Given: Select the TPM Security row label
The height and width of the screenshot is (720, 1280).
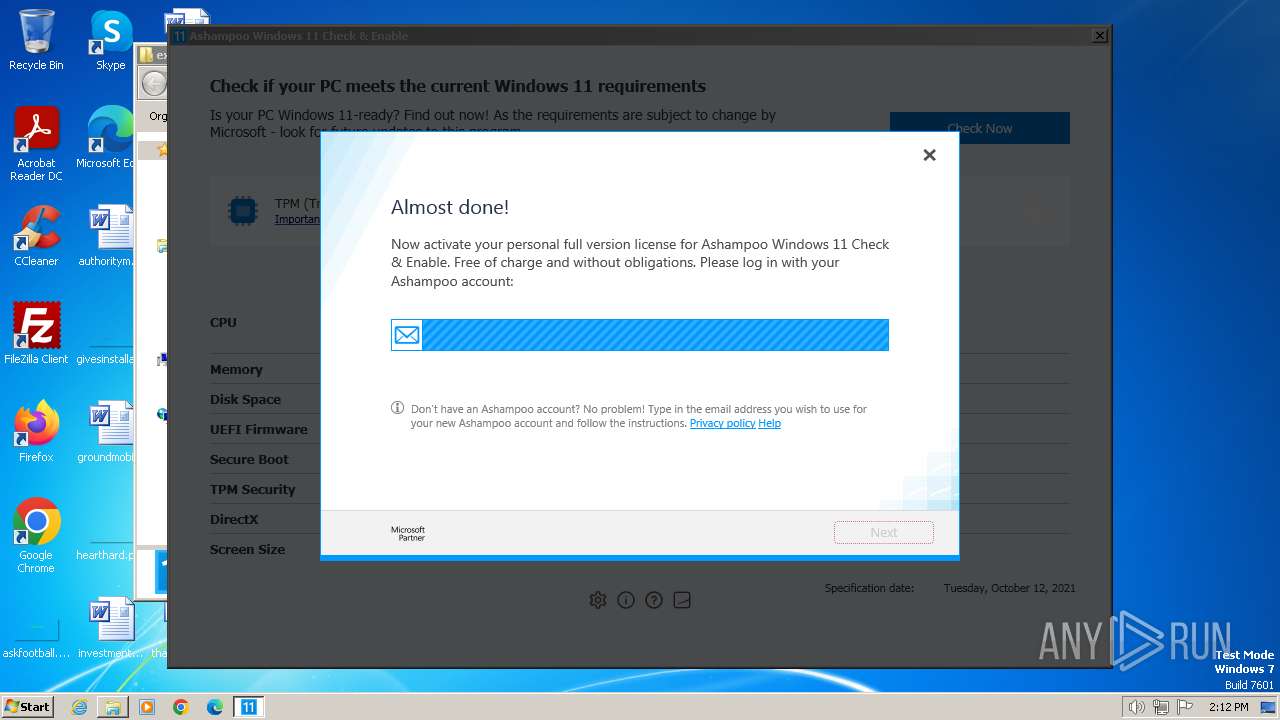Looking at the screenshot, I should (x=252, y=489).
